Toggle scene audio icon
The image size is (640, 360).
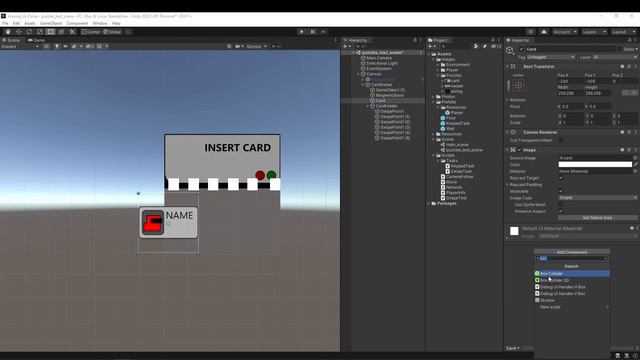coord(65,47)
